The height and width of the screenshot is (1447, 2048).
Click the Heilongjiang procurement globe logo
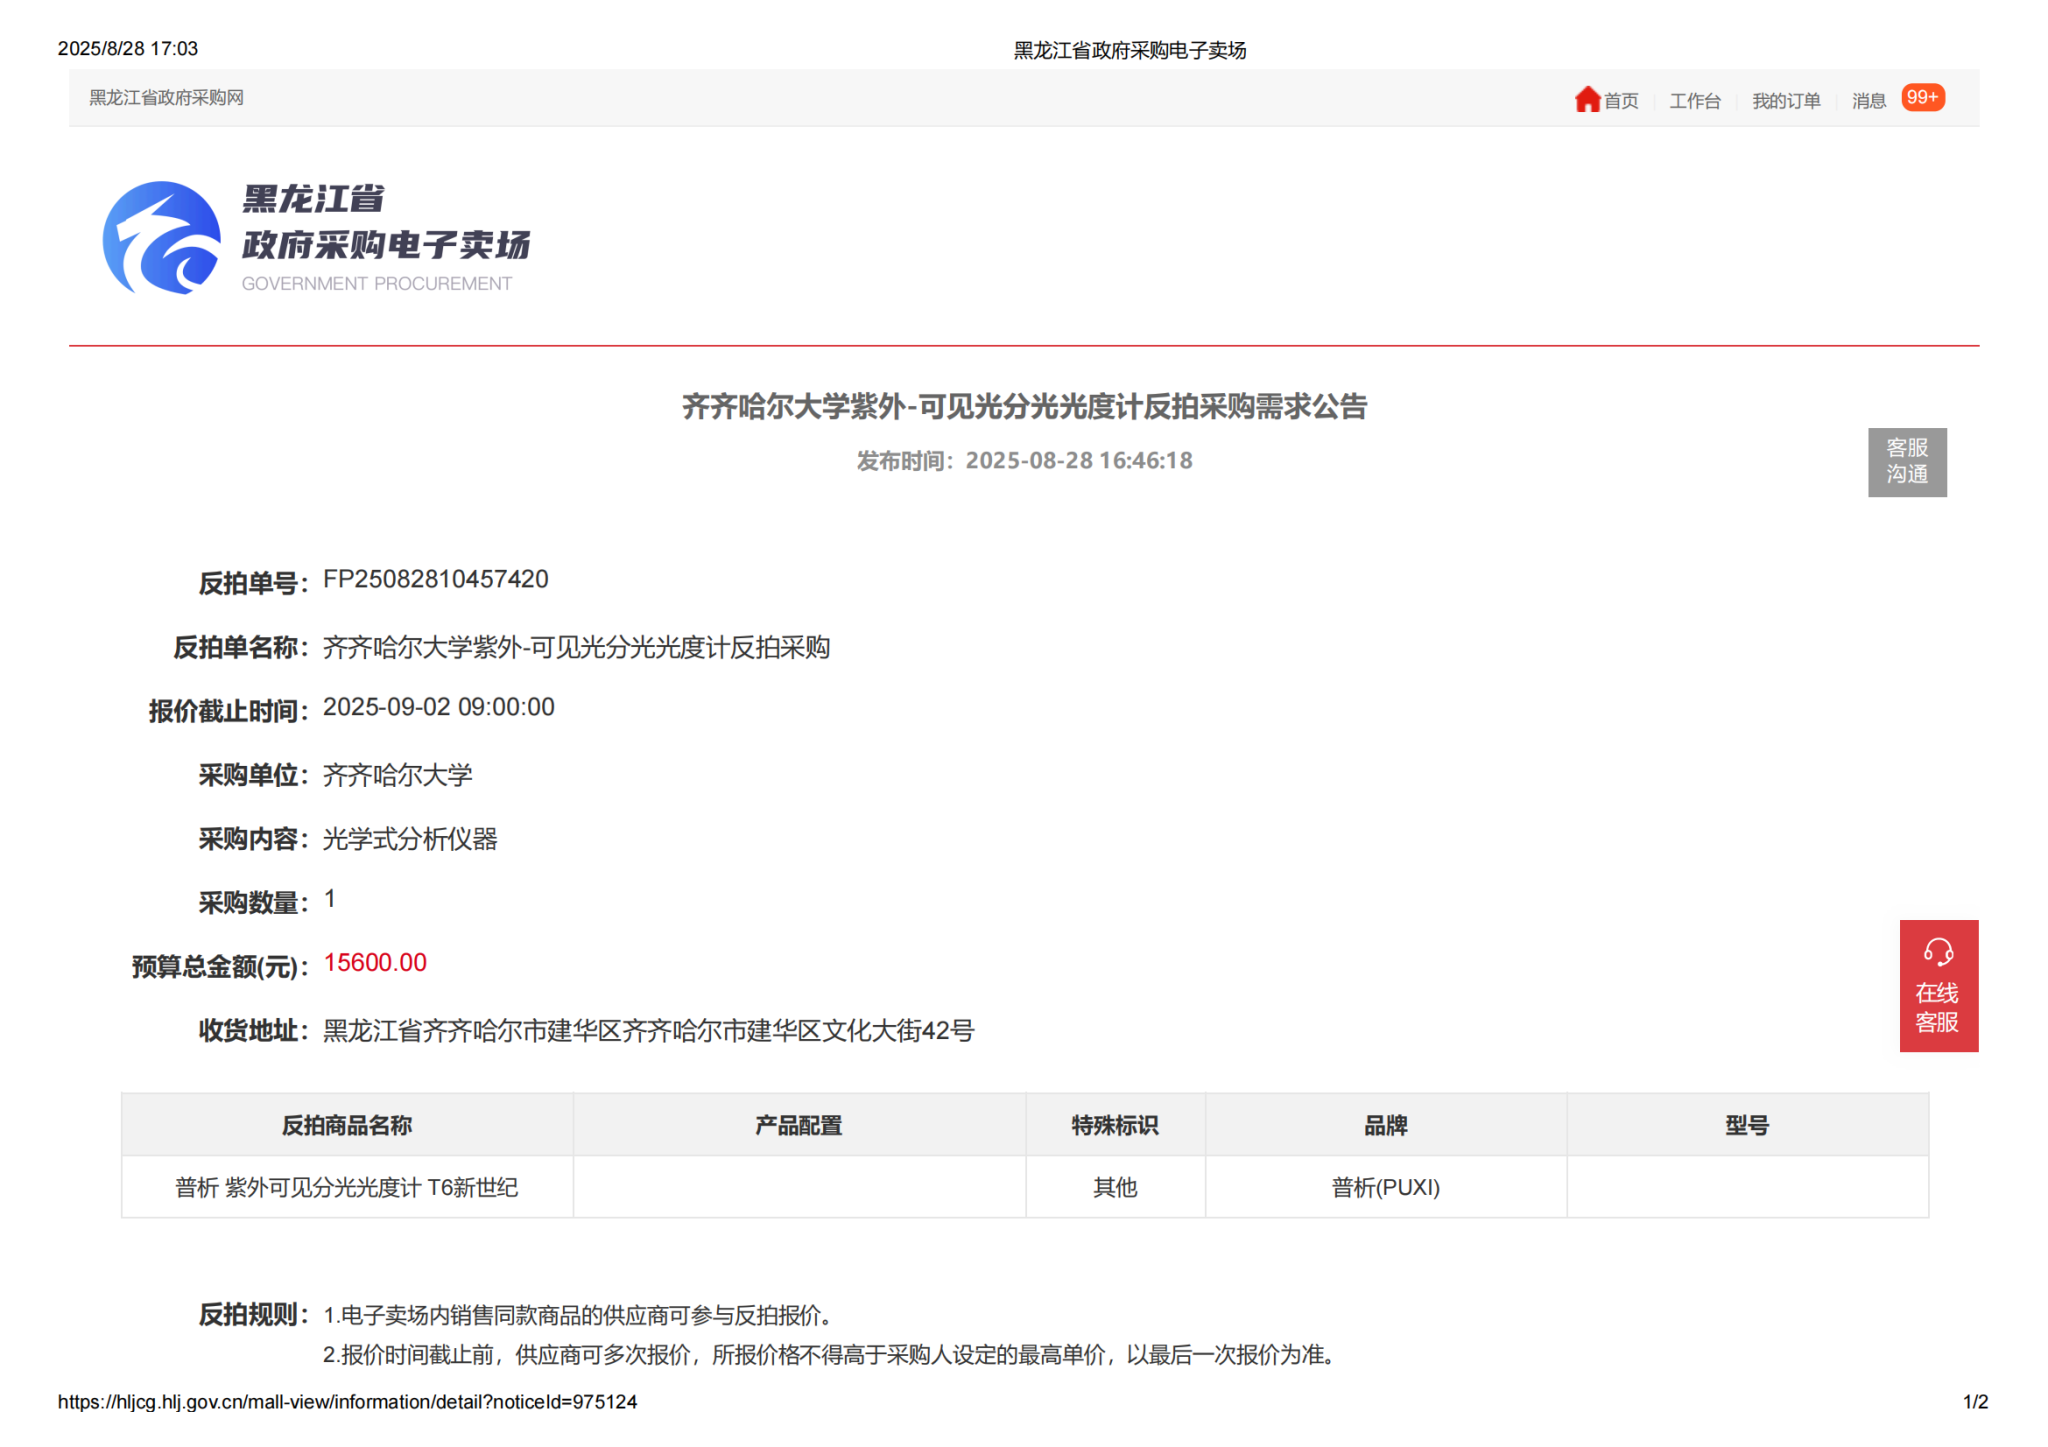[x=162, y=238]
